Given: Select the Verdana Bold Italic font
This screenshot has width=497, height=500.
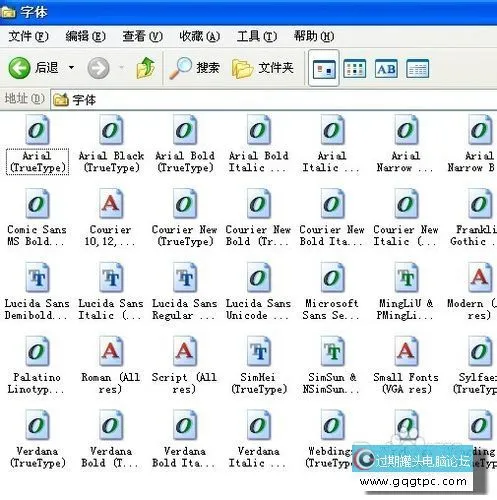Looking at the screenshot, I should 185,425.
